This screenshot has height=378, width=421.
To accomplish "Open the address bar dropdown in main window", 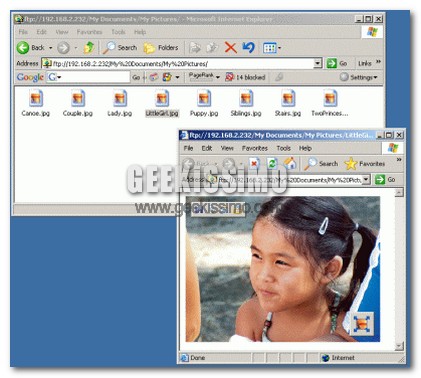I will point(318,63).
